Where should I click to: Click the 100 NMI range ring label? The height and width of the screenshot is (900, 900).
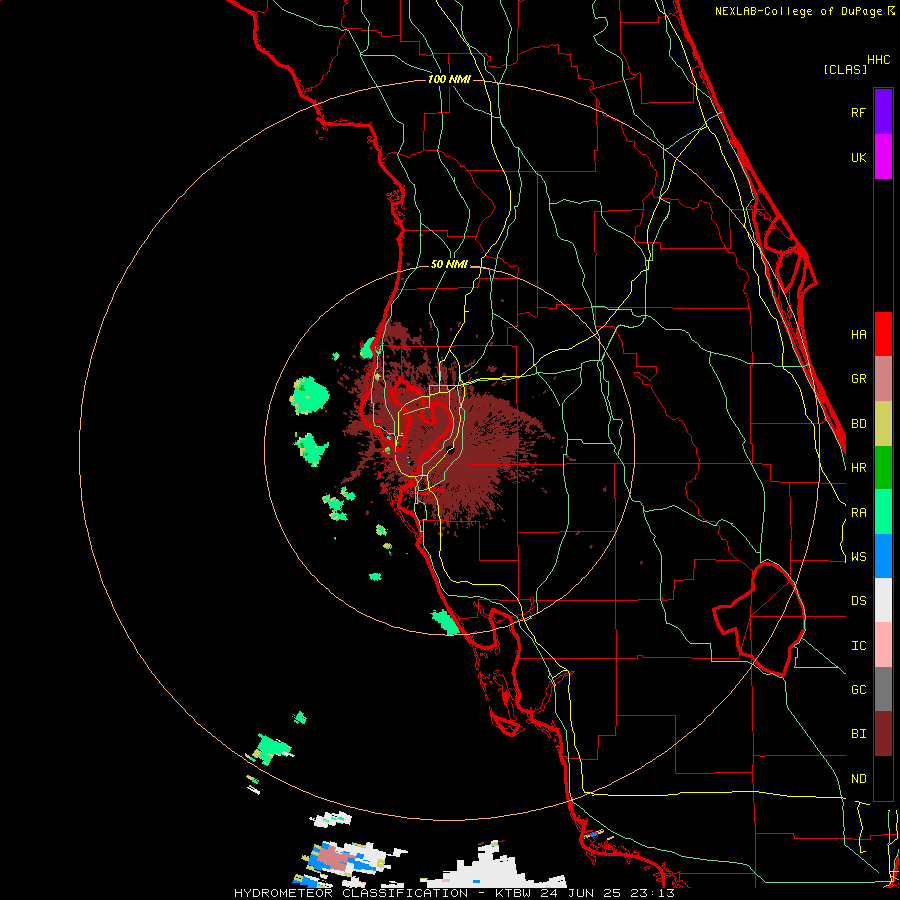(449, 79)
